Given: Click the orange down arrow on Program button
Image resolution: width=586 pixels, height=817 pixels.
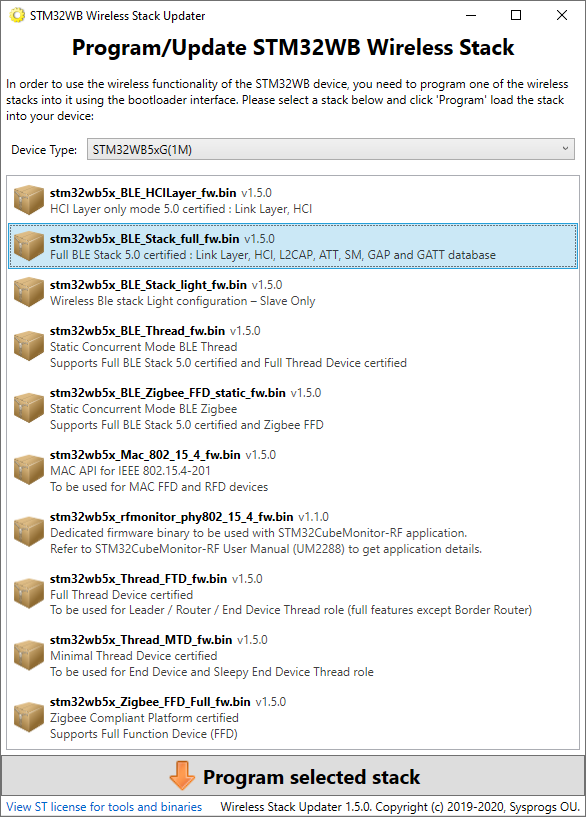Looking at the screenshot, I should tap(182, 776).
